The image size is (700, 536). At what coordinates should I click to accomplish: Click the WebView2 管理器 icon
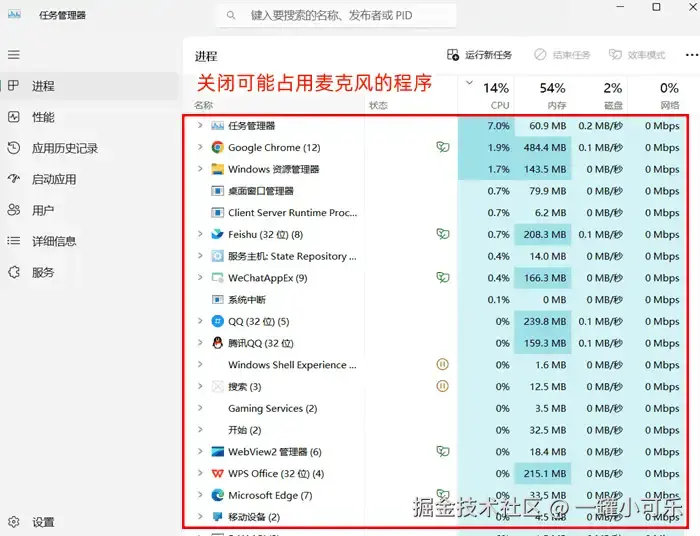click(217, 452)
